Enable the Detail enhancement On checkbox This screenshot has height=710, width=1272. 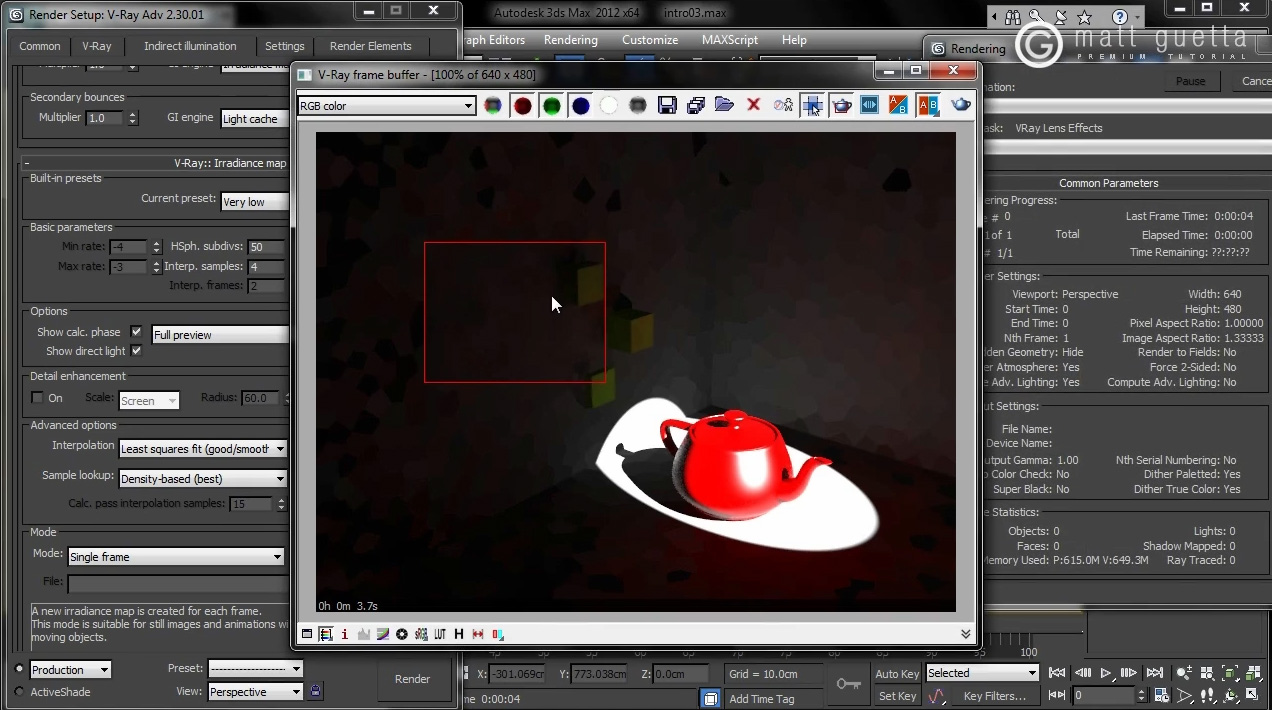tap(38, 398)
